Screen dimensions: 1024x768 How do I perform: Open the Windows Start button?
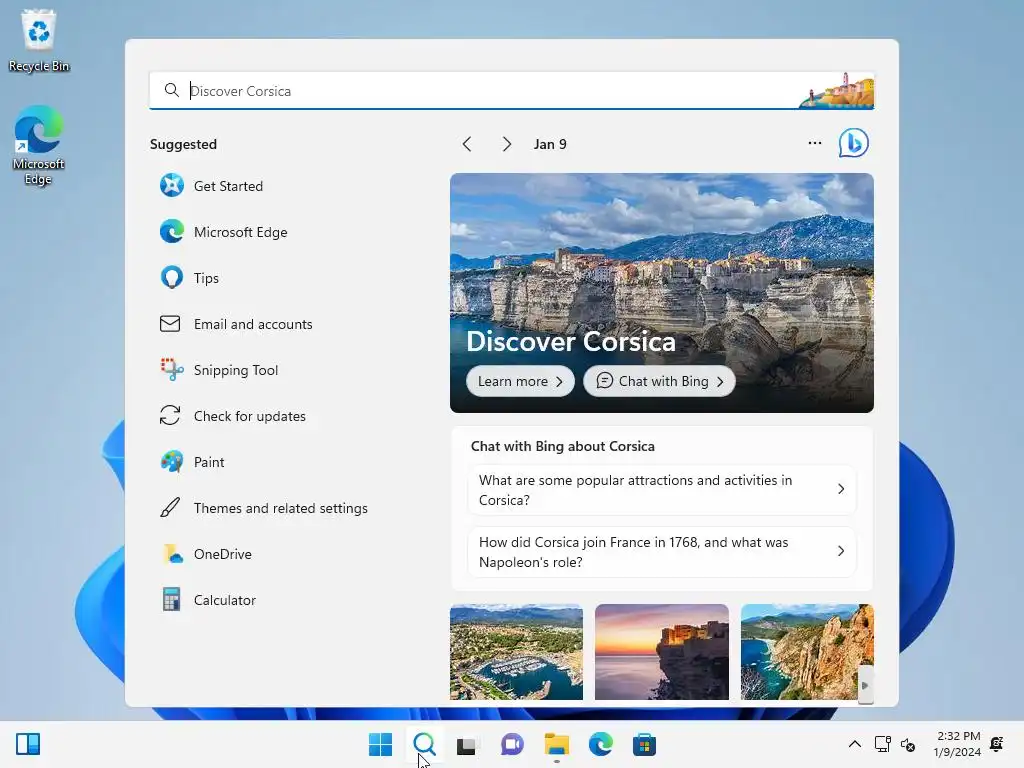click(x=380, y=744)
